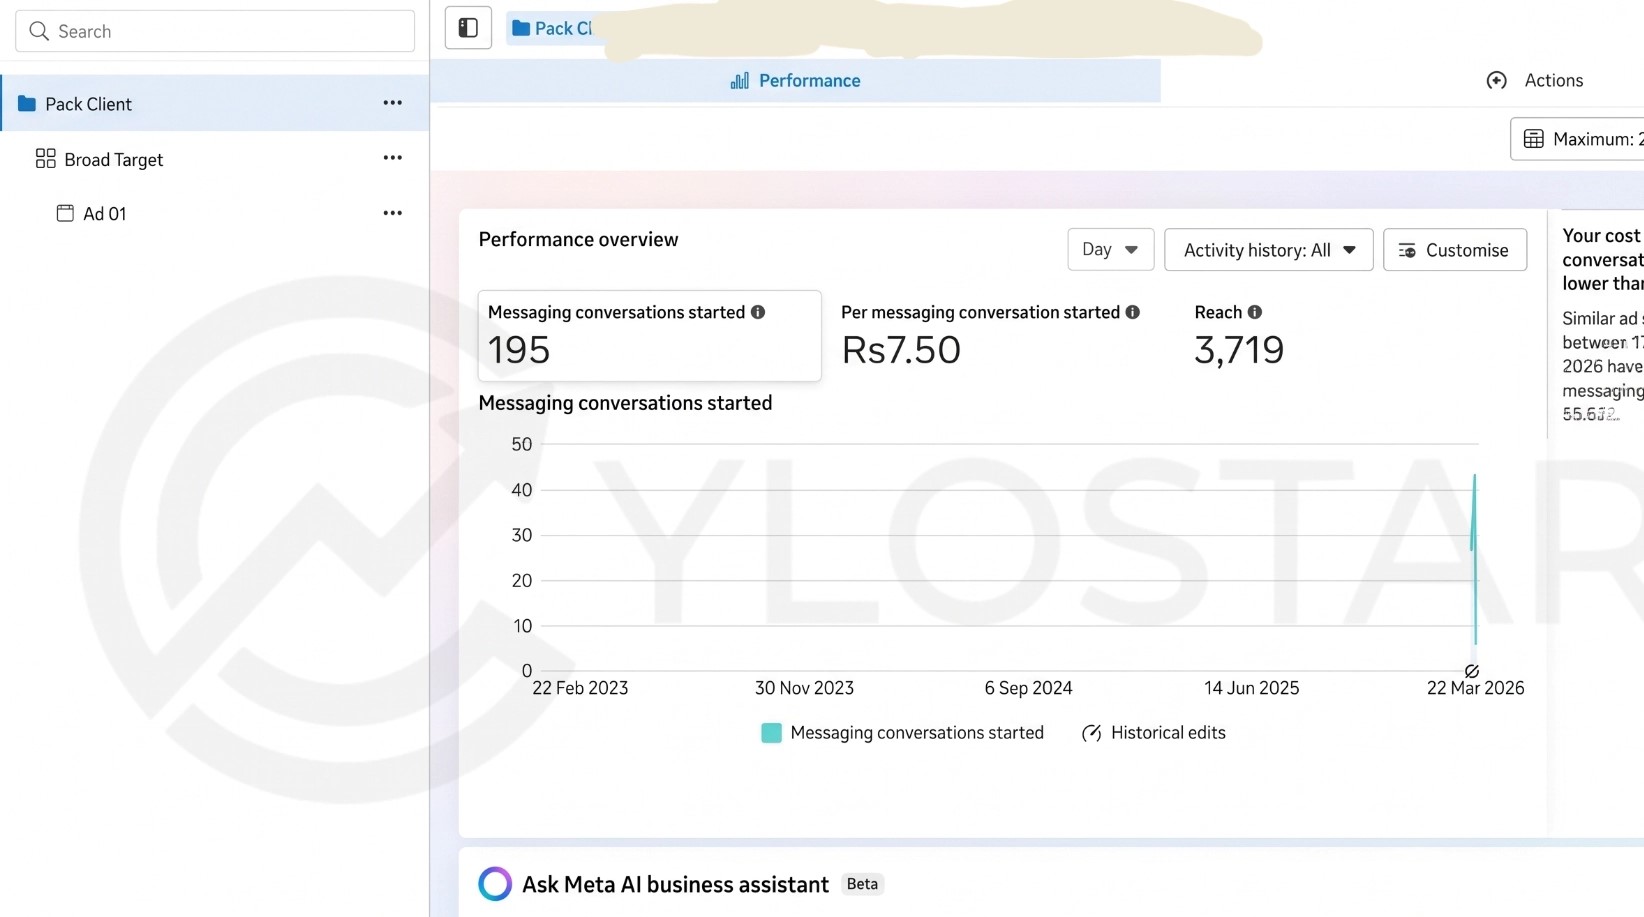The height and width of the screenshot is (917, 1644).
Task: Click the 22 Mar 2026 axis label
Action: [1475, 688]
